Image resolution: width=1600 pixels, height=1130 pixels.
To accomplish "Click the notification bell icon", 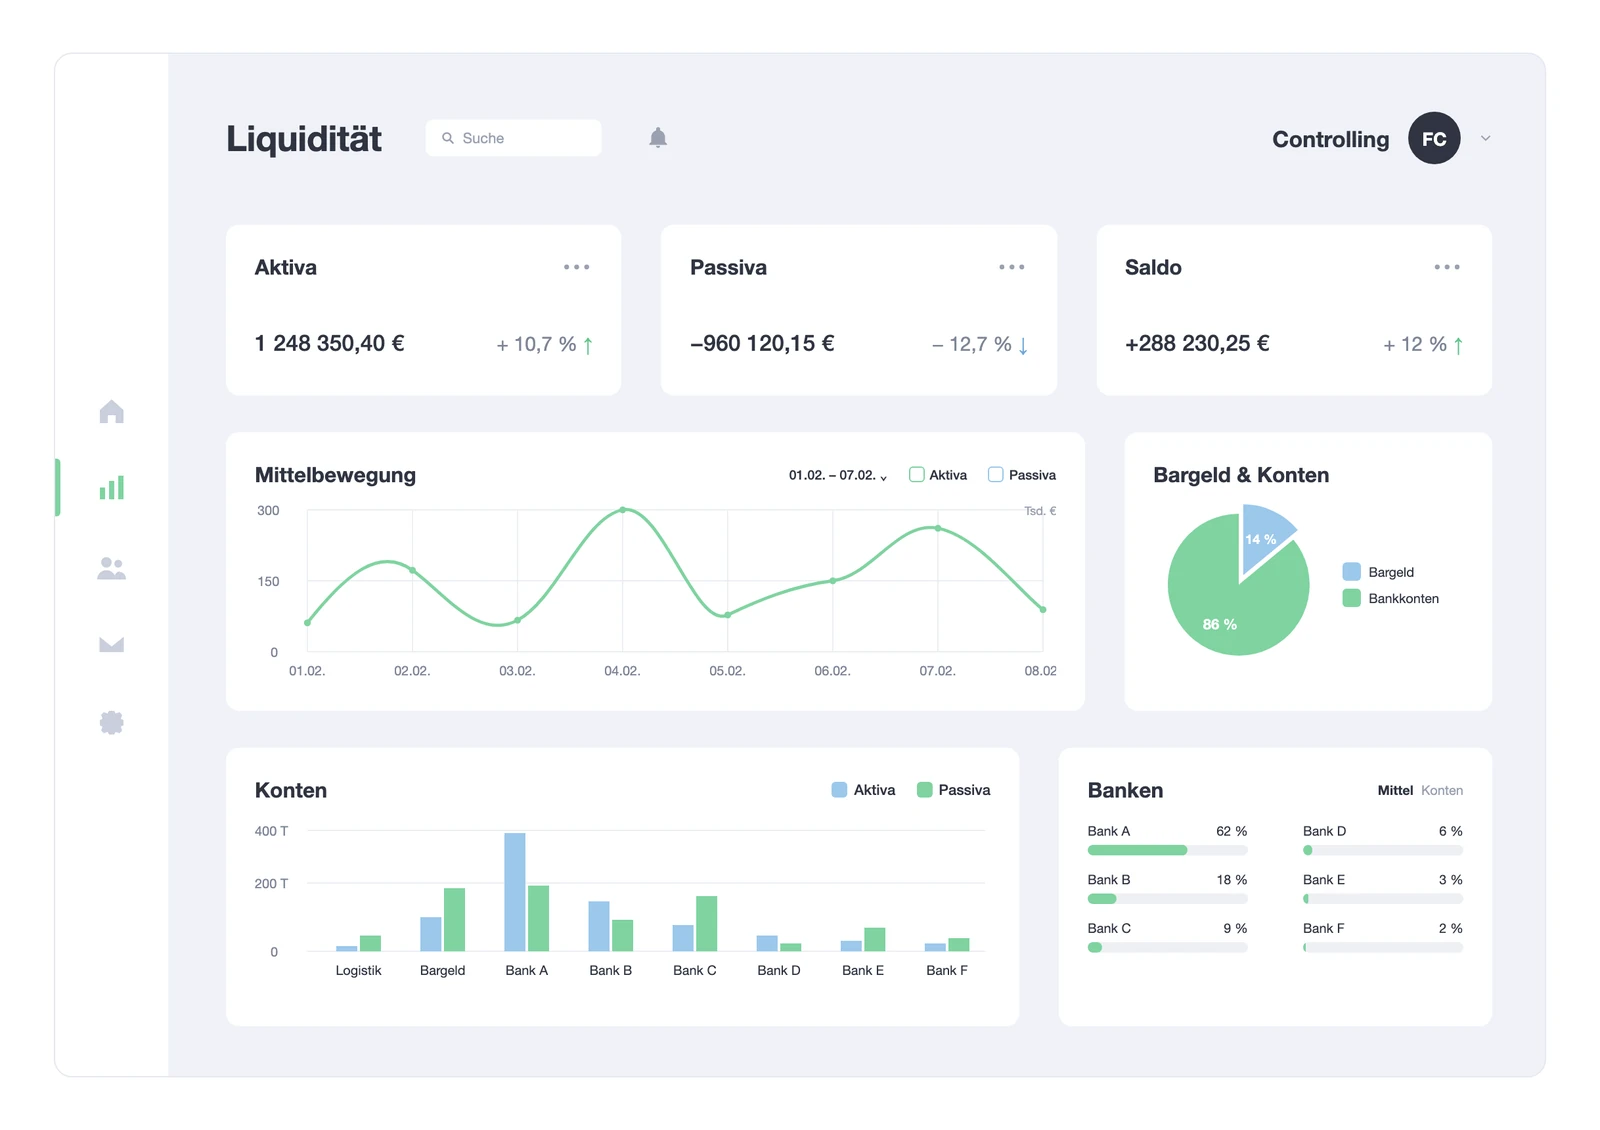I will pyautogui.click(x=658, y=138).
